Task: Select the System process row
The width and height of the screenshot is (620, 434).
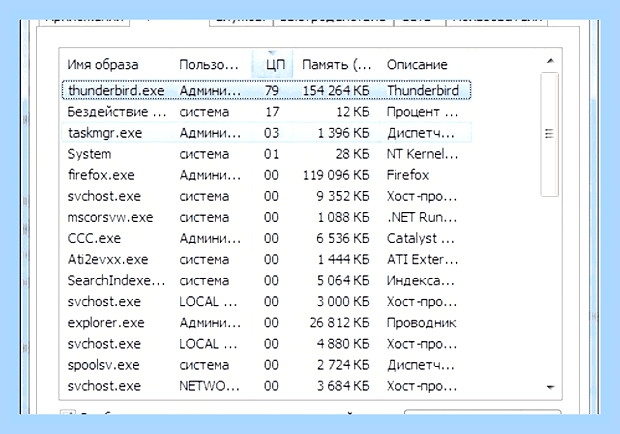Action: pos(267,154)
